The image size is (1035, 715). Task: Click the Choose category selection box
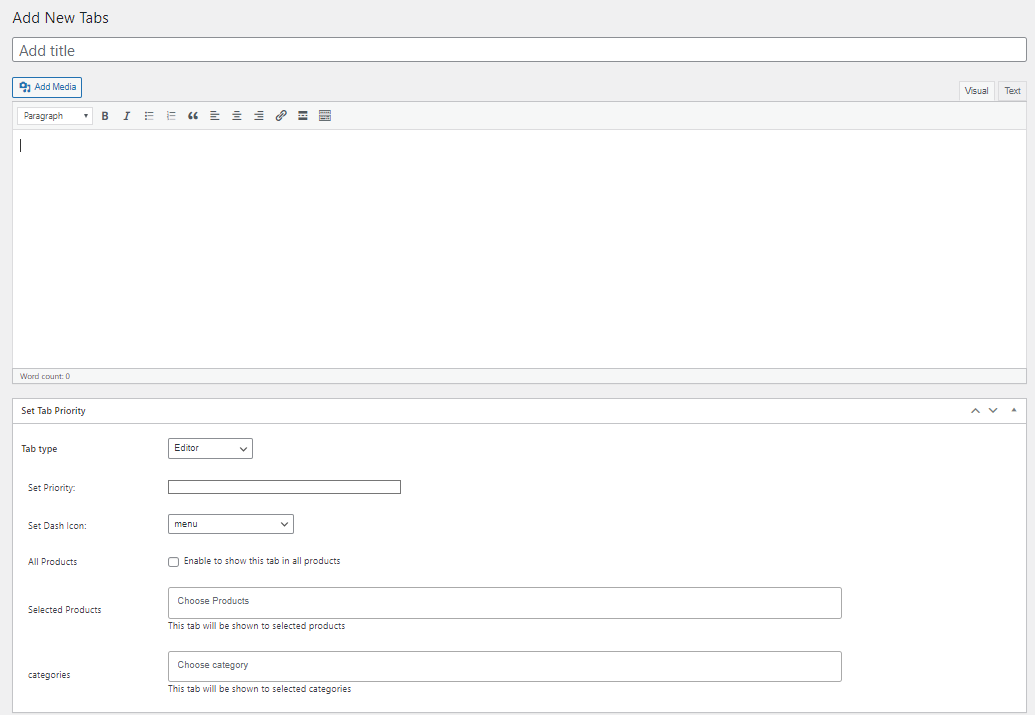504,666
